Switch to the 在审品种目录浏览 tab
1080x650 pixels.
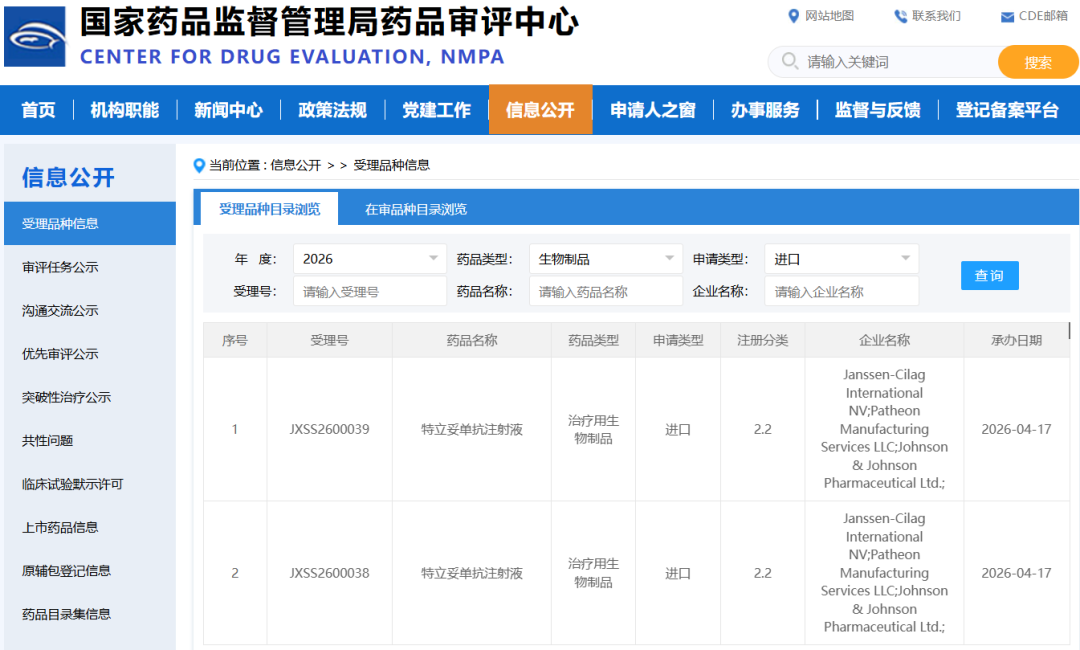click(416, 209)
